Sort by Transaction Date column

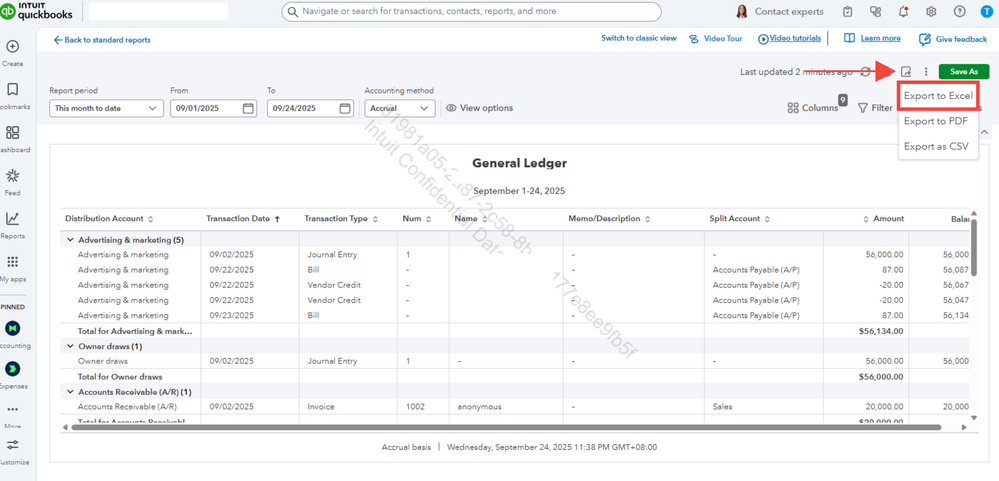point(243,219)
